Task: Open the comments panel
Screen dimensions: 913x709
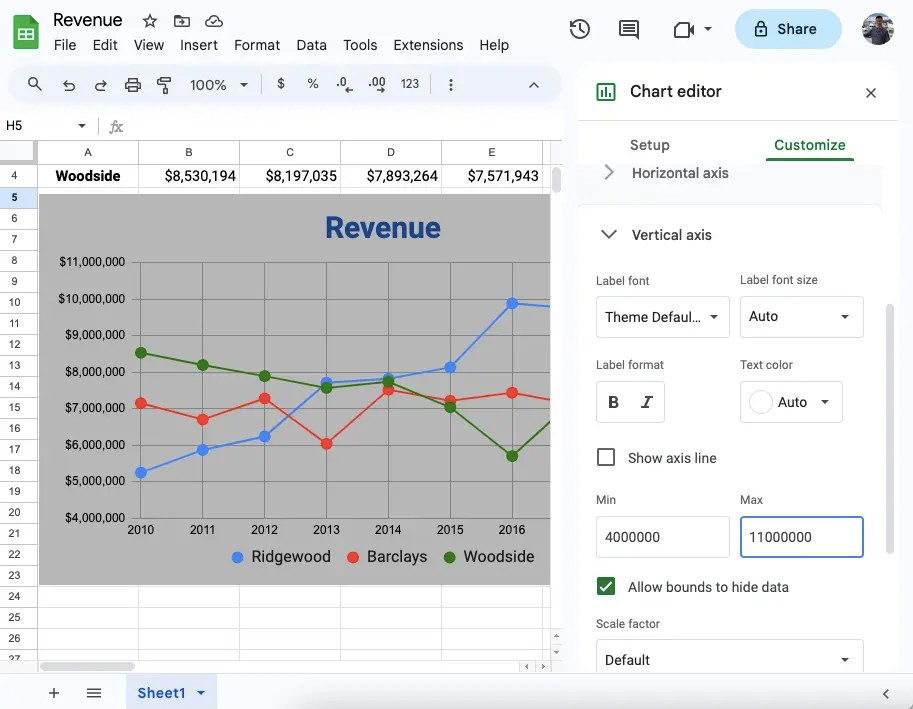Action: click(628, 29)
